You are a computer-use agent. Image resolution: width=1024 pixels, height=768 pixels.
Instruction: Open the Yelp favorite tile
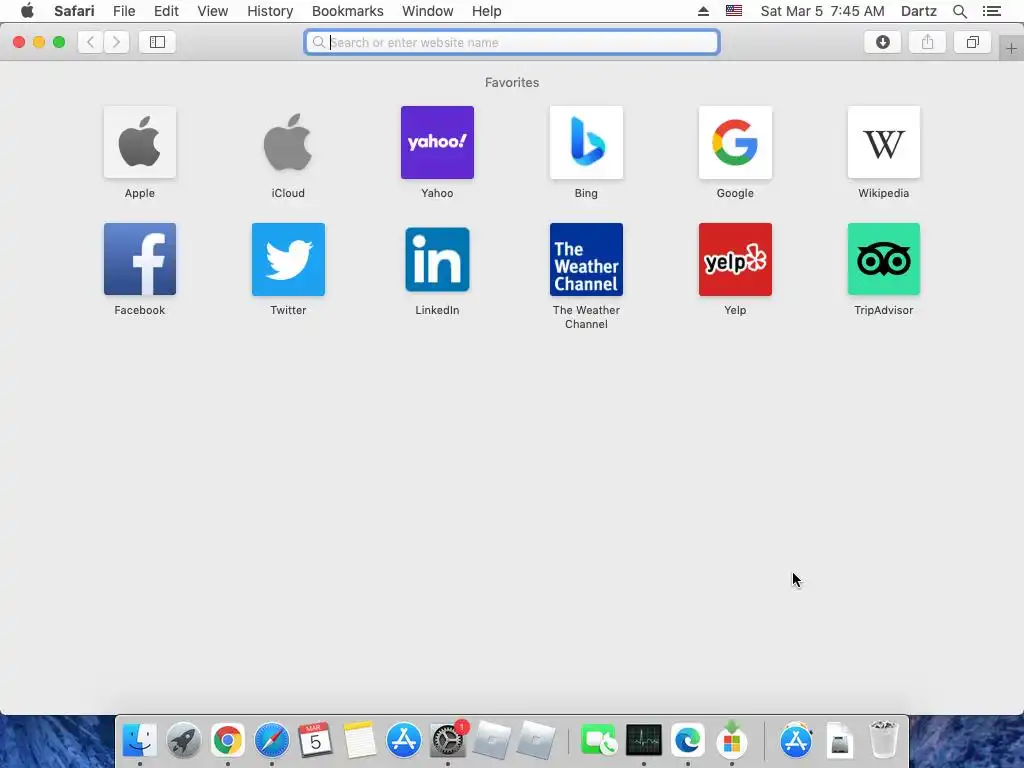(x=735, y=259)
